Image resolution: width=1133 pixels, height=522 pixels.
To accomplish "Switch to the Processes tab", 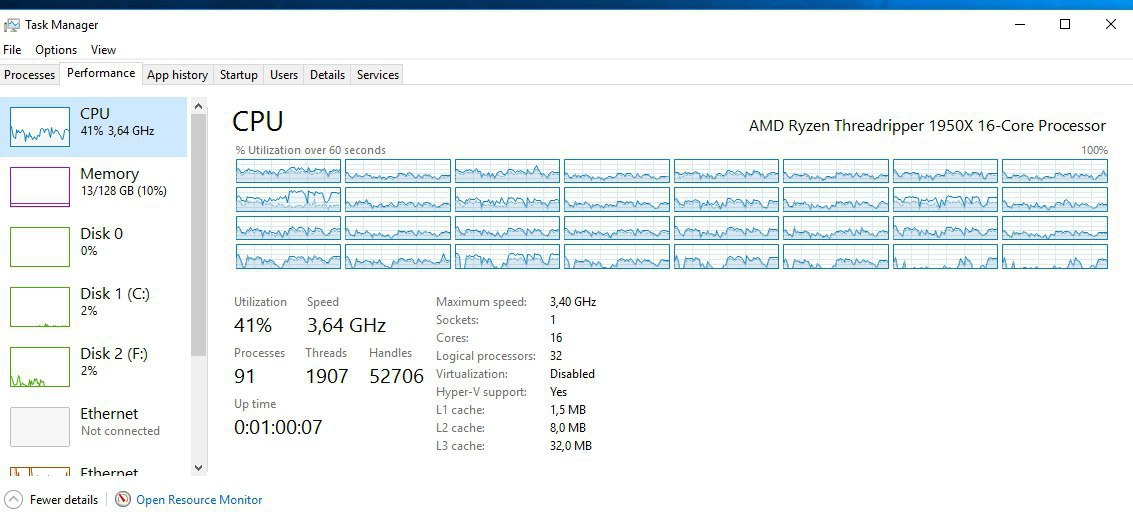I will [x=30, y=74].
